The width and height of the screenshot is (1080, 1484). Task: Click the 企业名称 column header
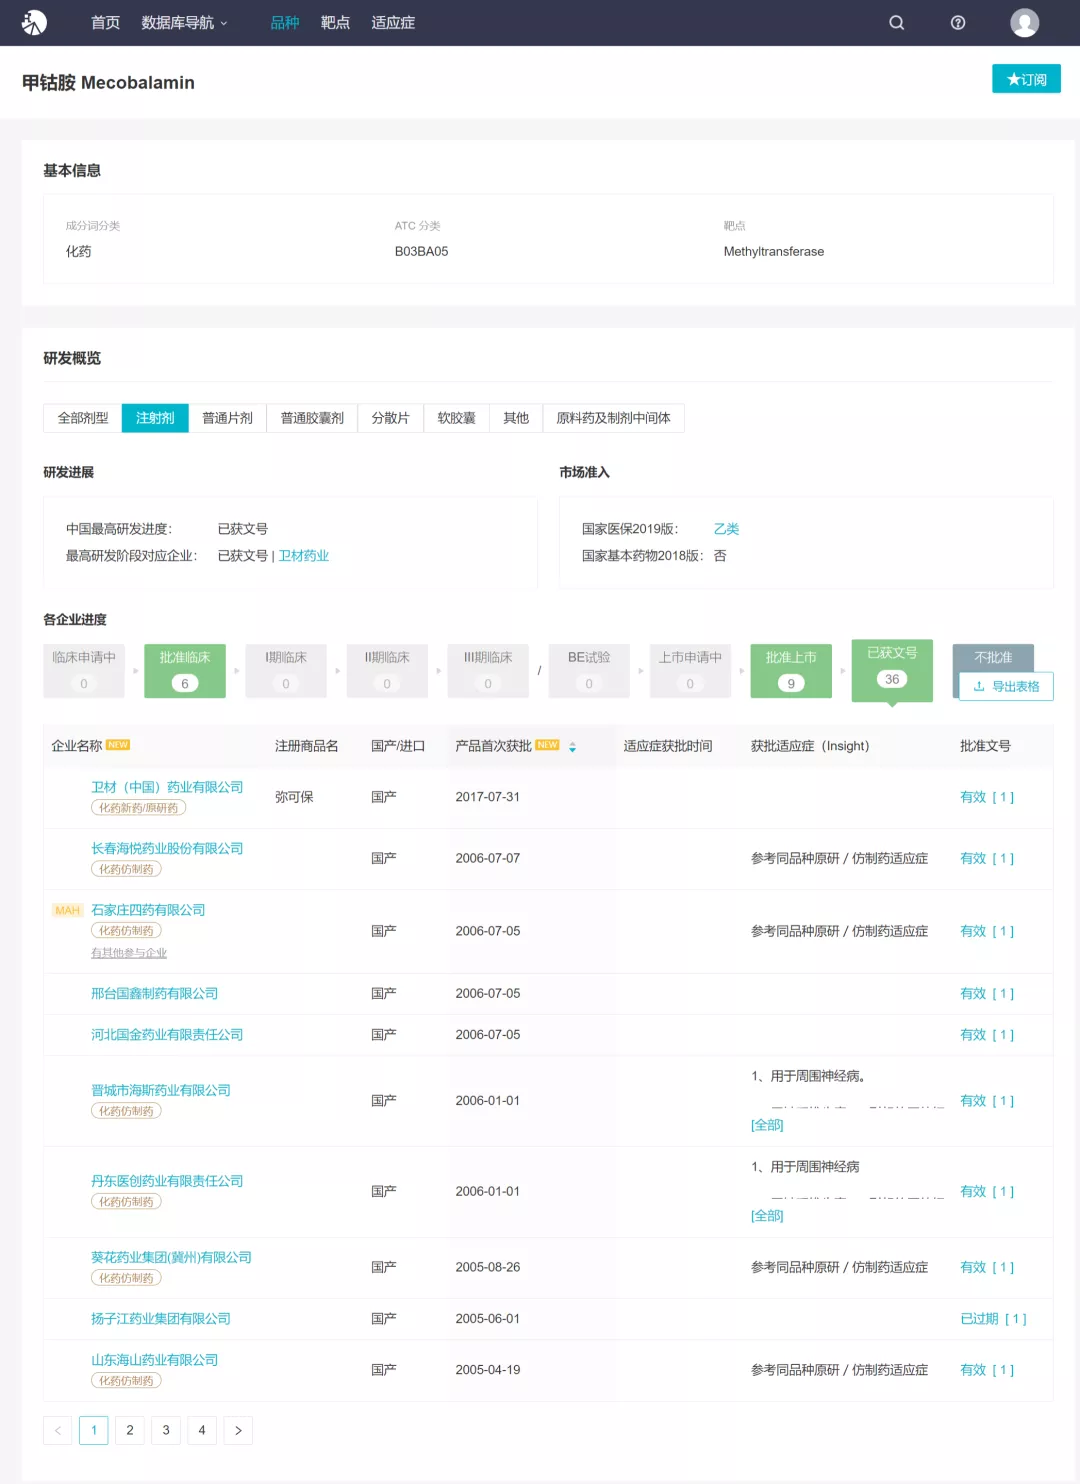(x=77, y=746)
